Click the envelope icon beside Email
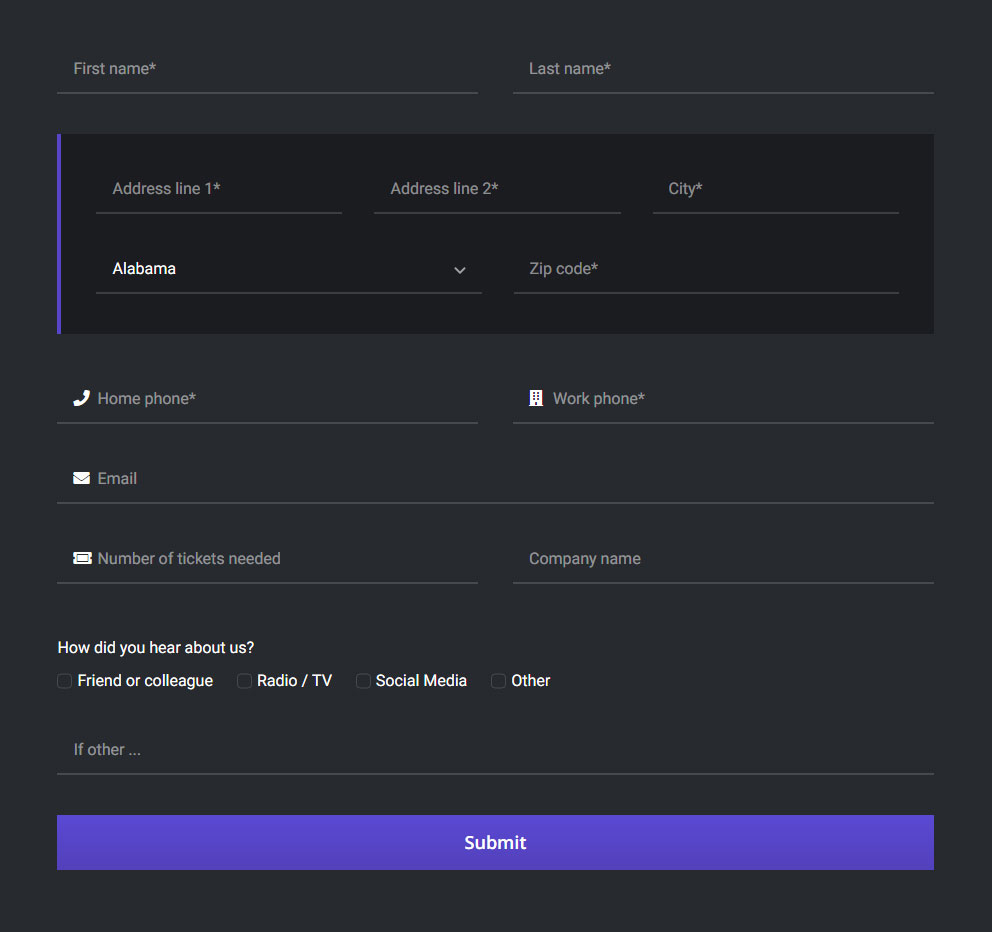This screenshot has height=932, width=992. click(81, 478)
